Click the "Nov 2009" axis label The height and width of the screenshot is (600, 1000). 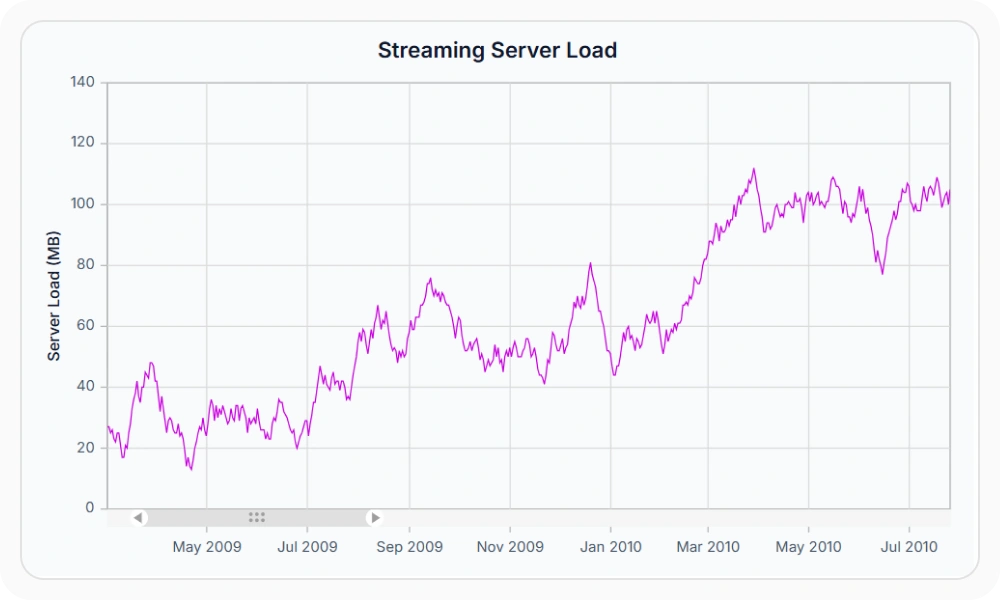(510, 547)
